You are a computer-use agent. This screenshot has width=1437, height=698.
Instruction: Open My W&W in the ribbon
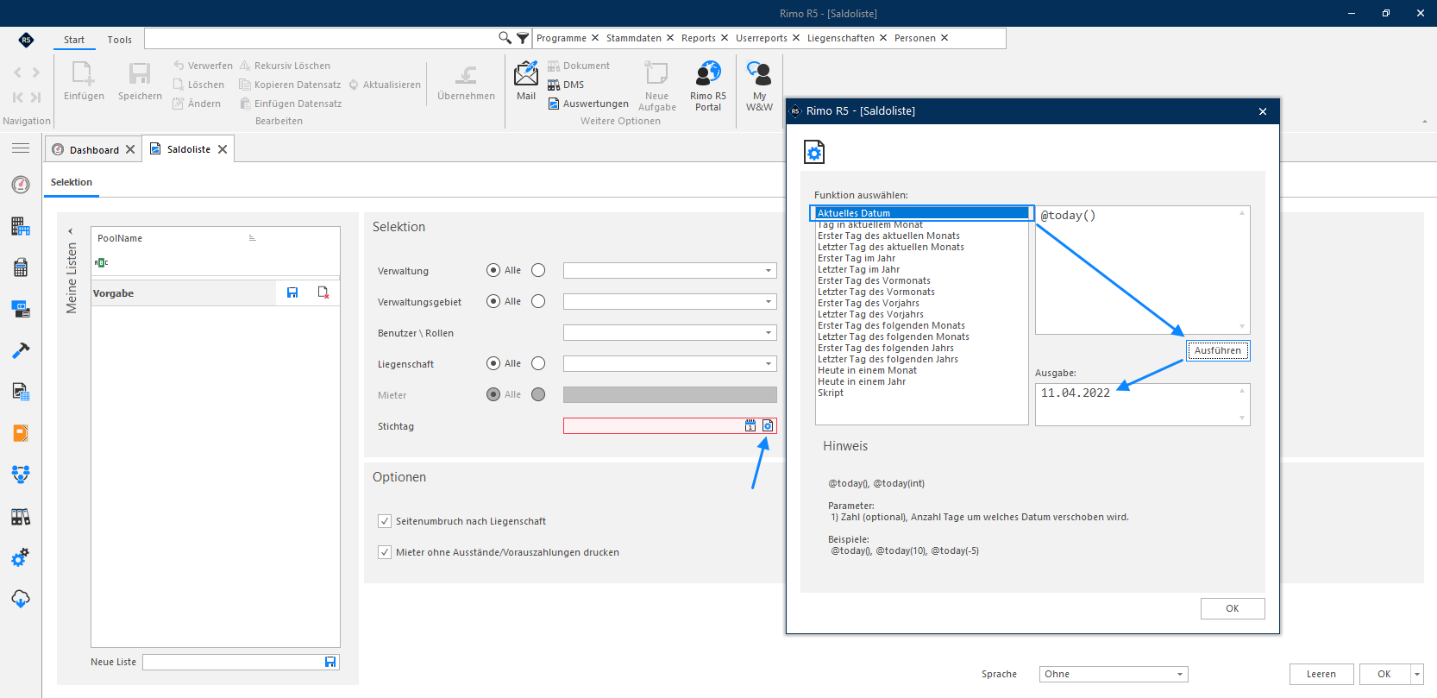[x=760, y=86]
